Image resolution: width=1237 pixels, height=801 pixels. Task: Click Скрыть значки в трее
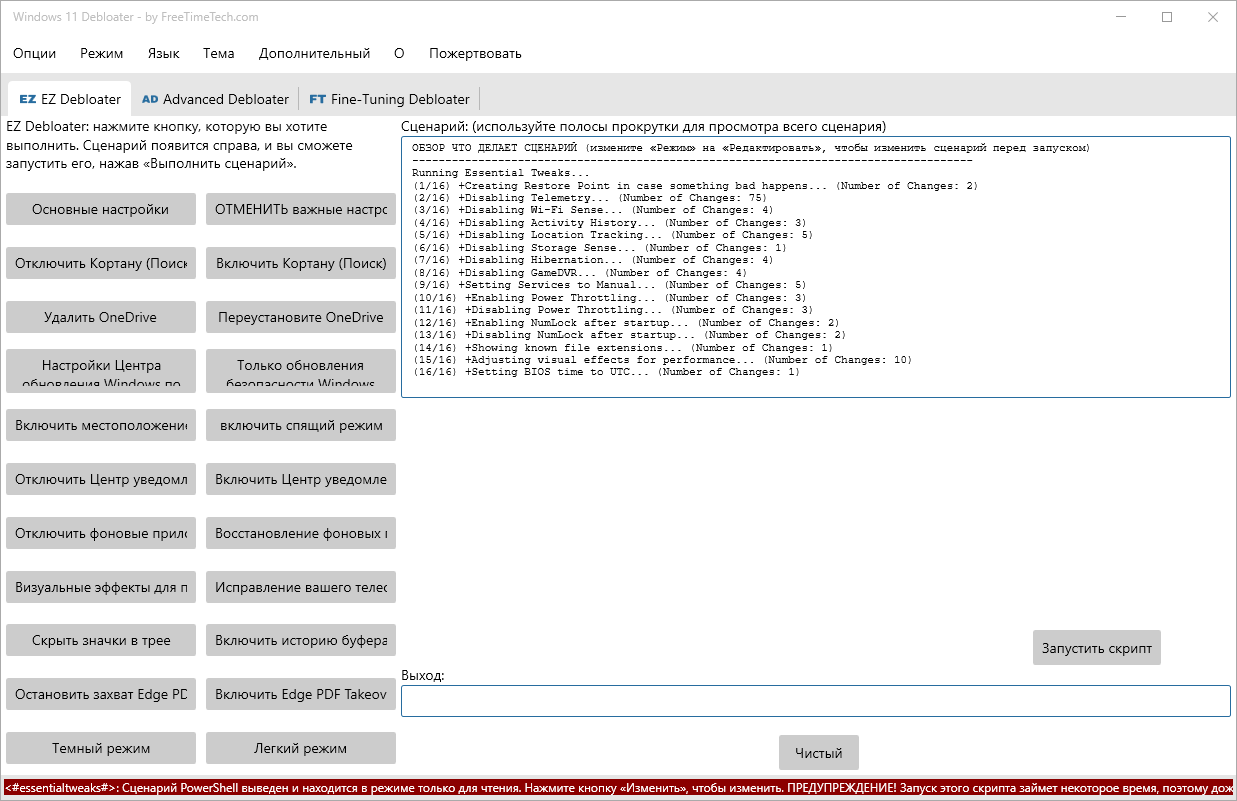[x=100, y=640]
